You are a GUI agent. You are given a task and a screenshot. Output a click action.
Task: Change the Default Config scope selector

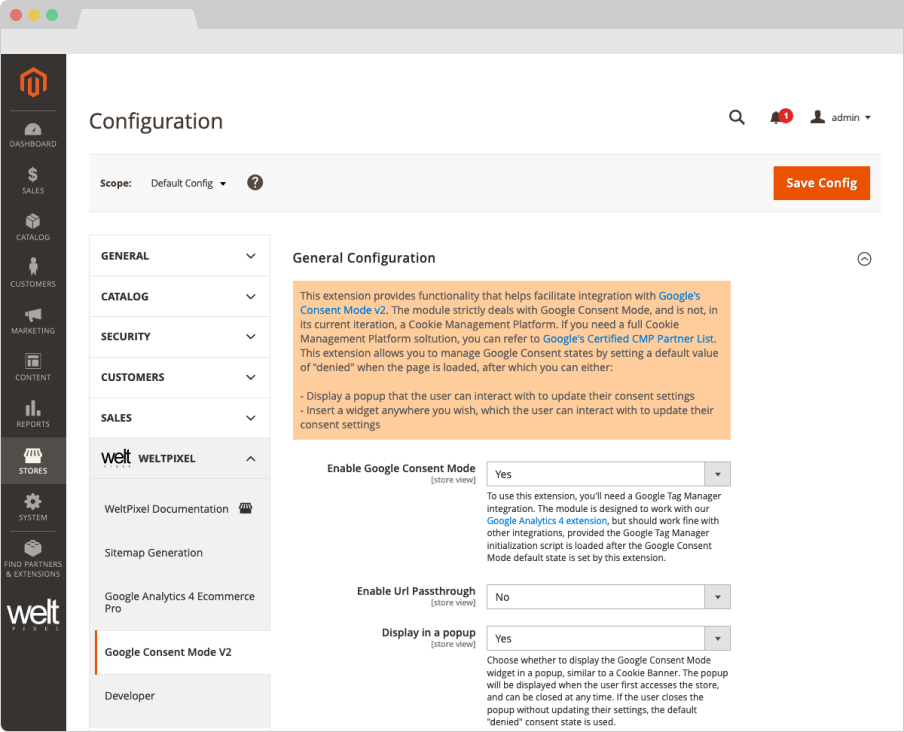188,184
